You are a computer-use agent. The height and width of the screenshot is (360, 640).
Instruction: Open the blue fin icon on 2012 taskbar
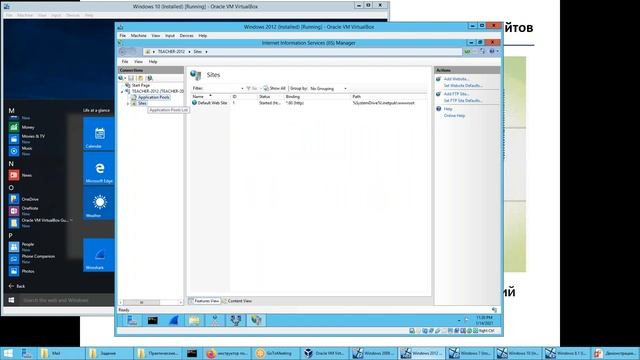pyautogui.click(x=173, y=320)
